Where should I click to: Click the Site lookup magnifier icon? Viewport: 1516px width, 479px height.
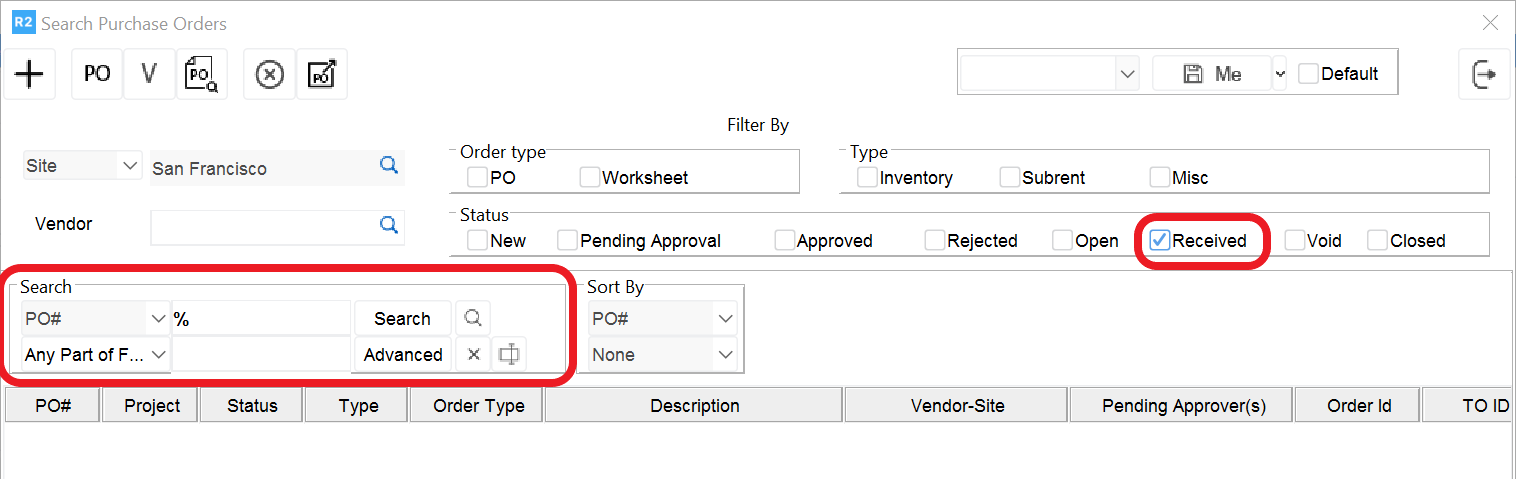(389, 166)
